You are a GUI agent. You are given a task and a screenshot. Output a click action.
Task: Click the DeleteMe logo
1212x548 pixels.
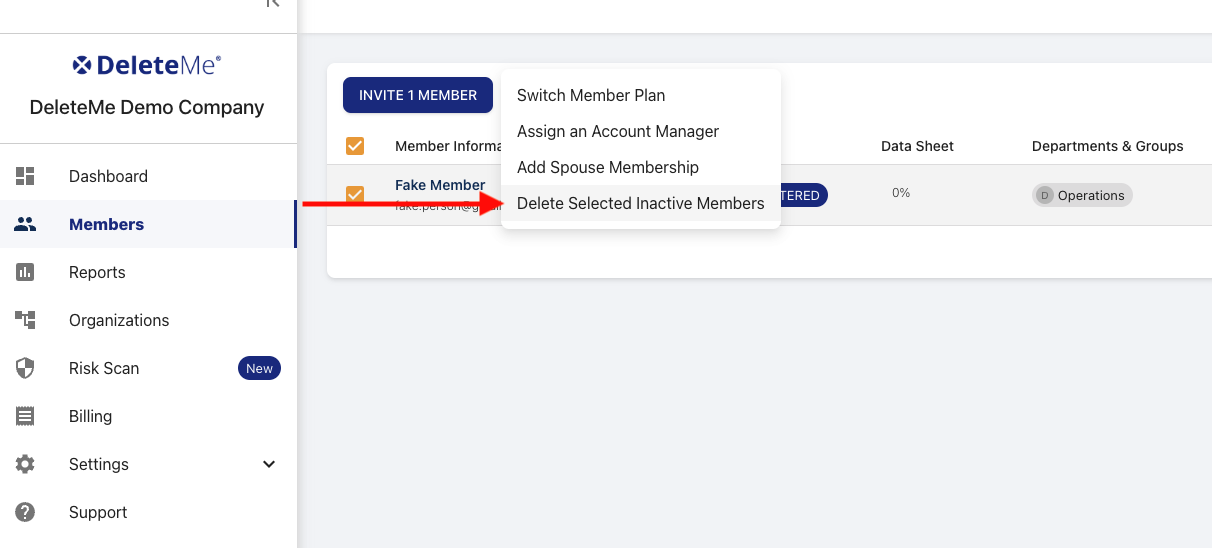[x=147, y=66]
